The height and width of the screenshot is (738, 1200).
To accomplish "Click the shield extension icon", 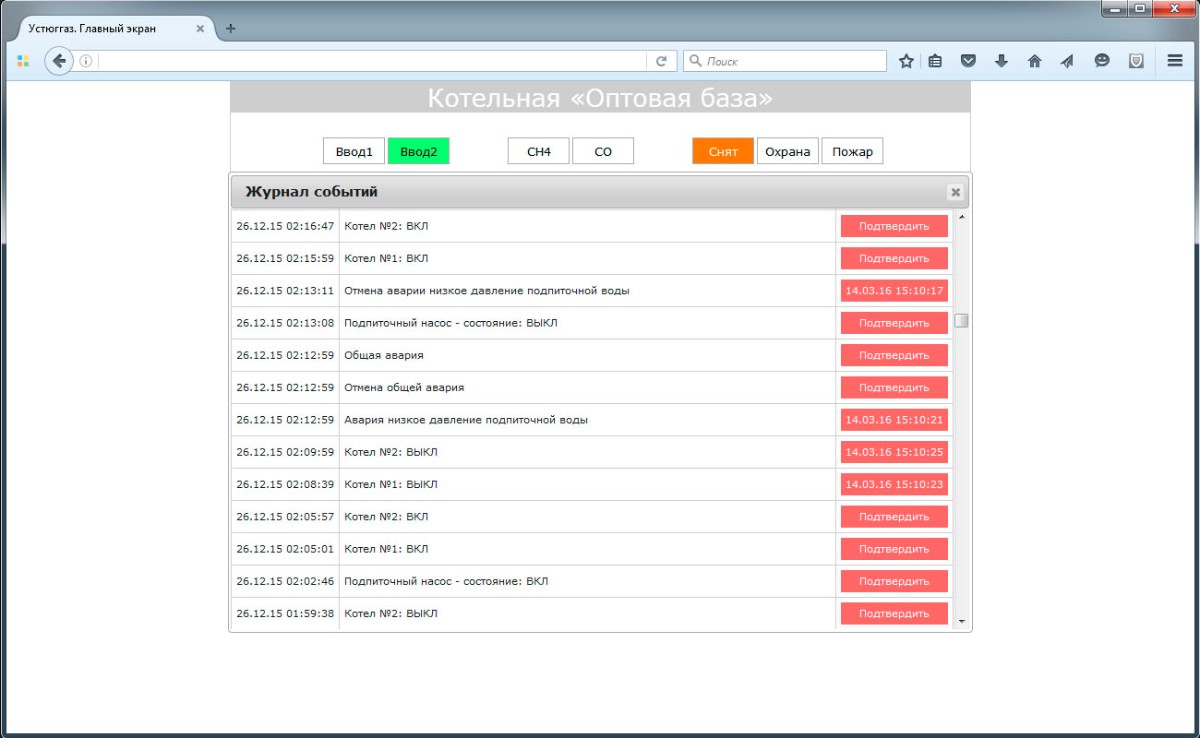I will (x=1136, y=61).
